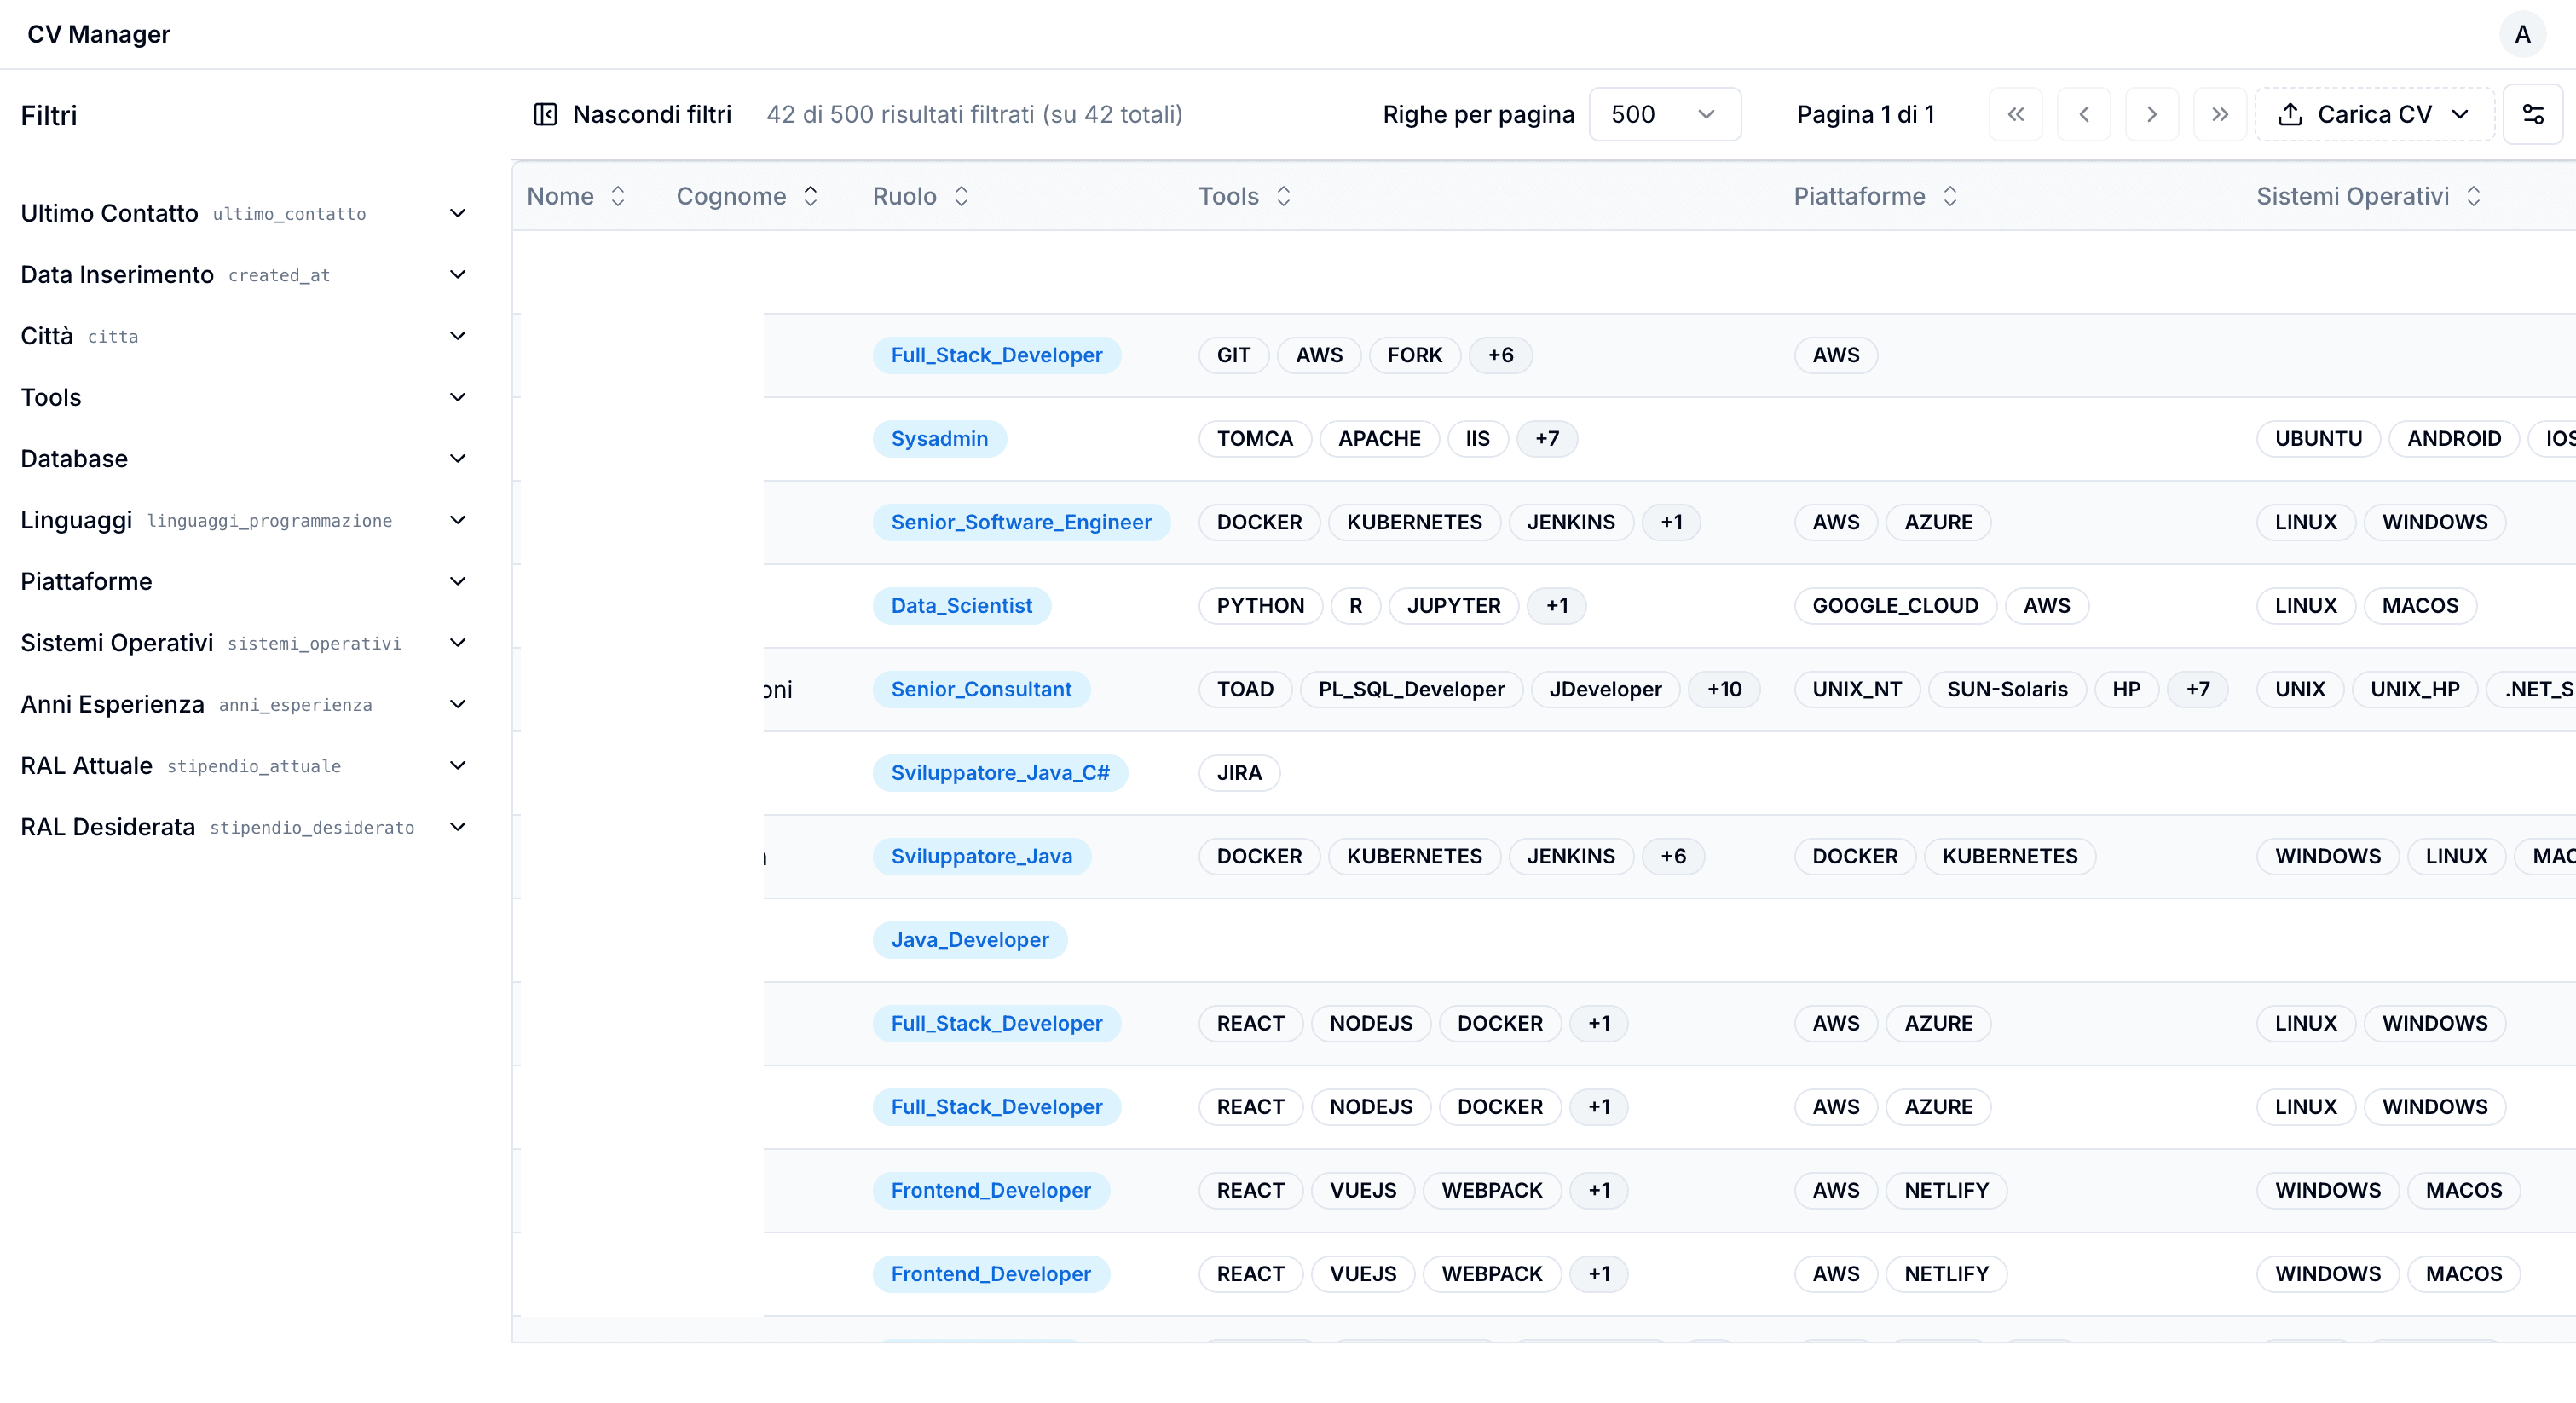Screen dimensions: 2576x1403
Task: Click the UNIX_NT platform tag
Action: point(1857,689)
